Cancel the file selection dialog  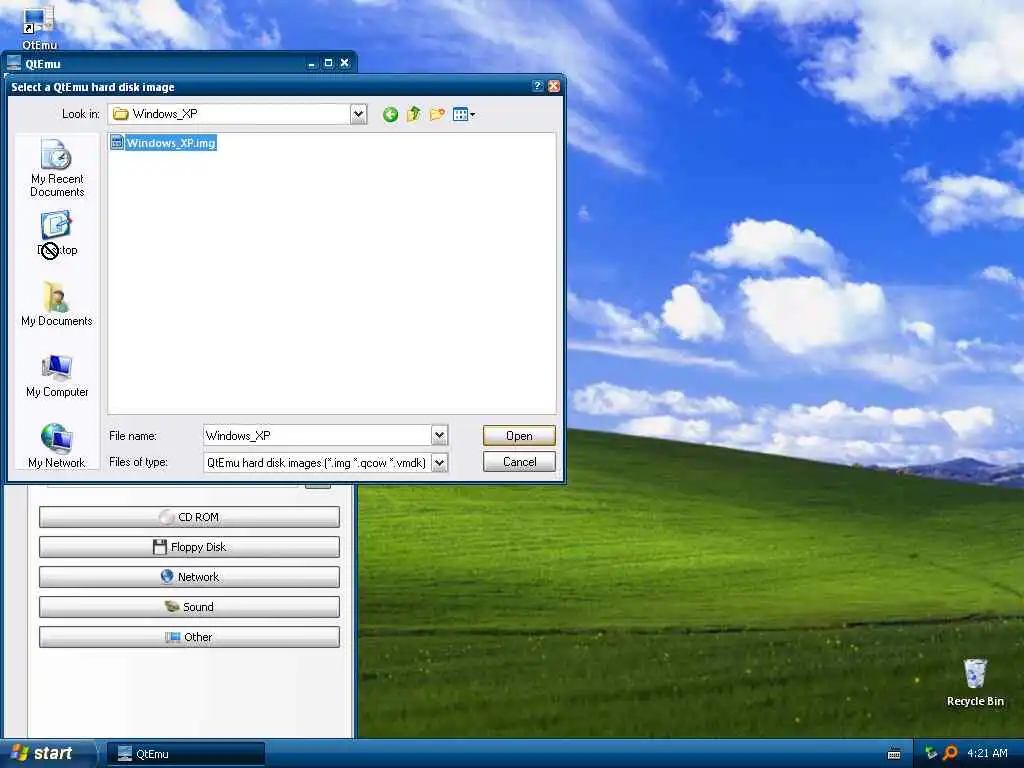[519, 462]
